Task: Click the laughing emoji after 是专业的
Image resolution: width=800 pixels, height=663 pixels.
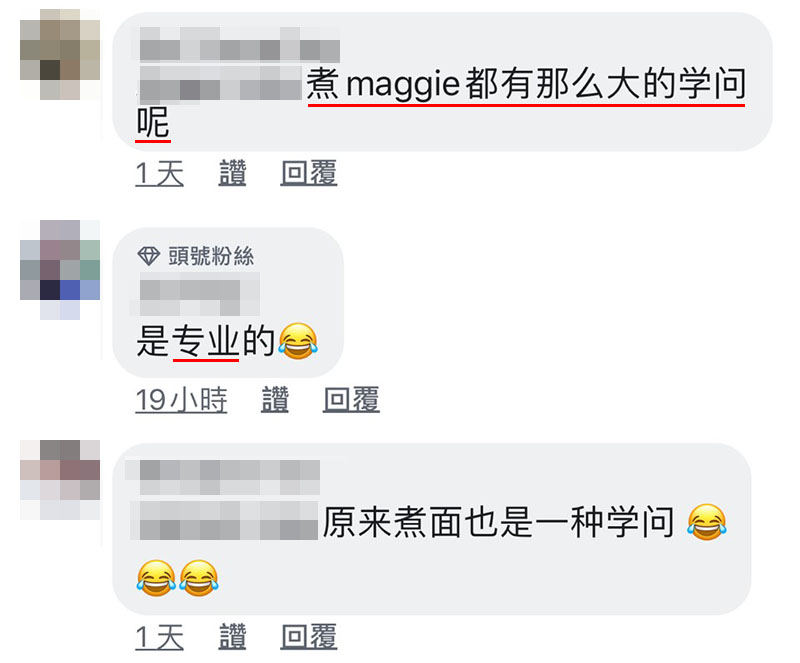Action: pos(298,341)
